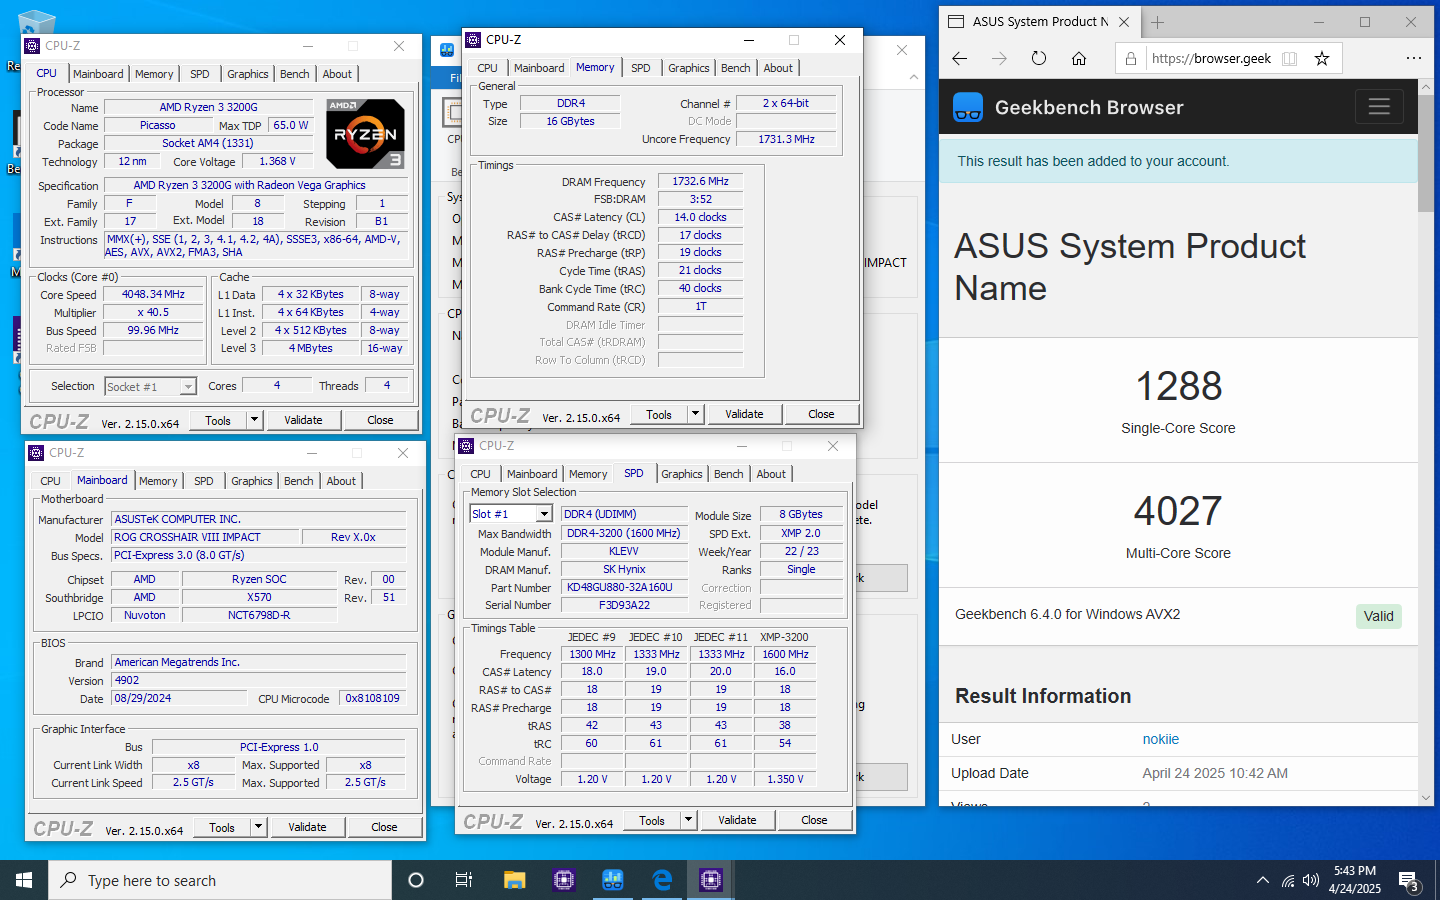Select the DRAM Frequency value 1732.6 MHz

(700, 182)
